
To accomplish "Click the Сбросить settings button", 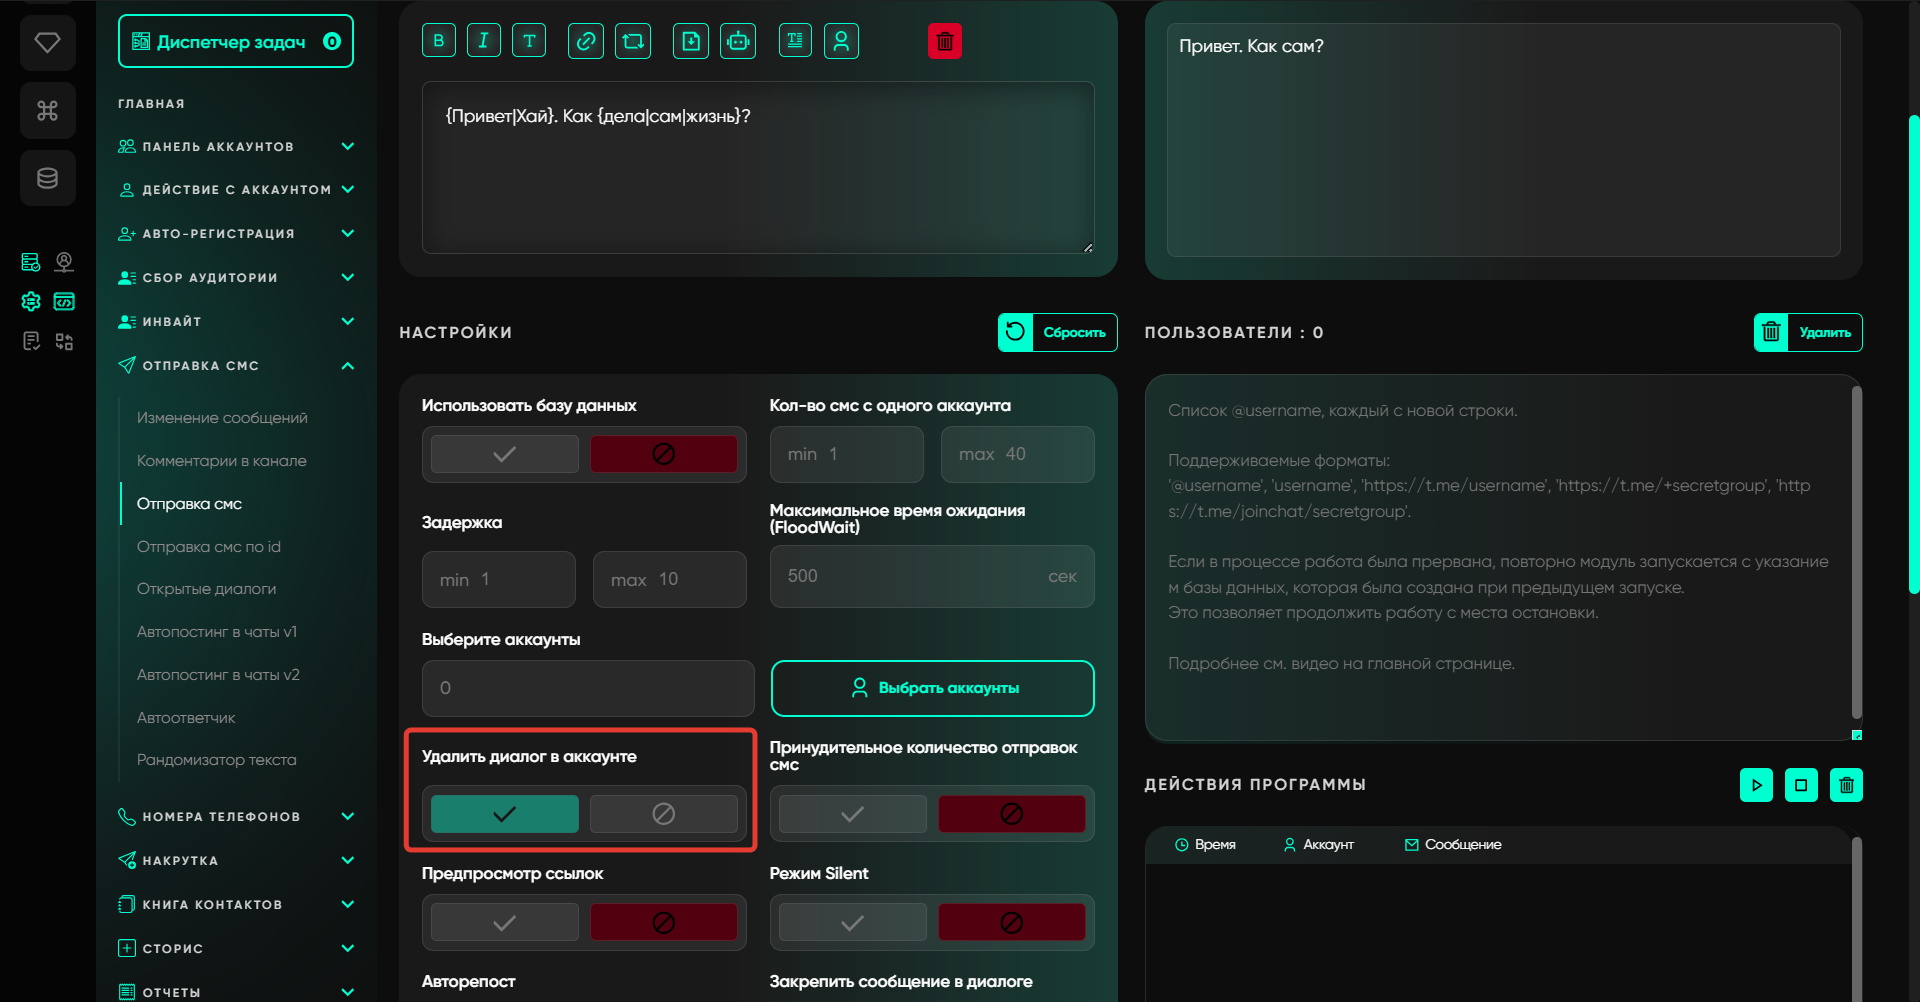I will pyautogui.click(x=1057, y=333).
